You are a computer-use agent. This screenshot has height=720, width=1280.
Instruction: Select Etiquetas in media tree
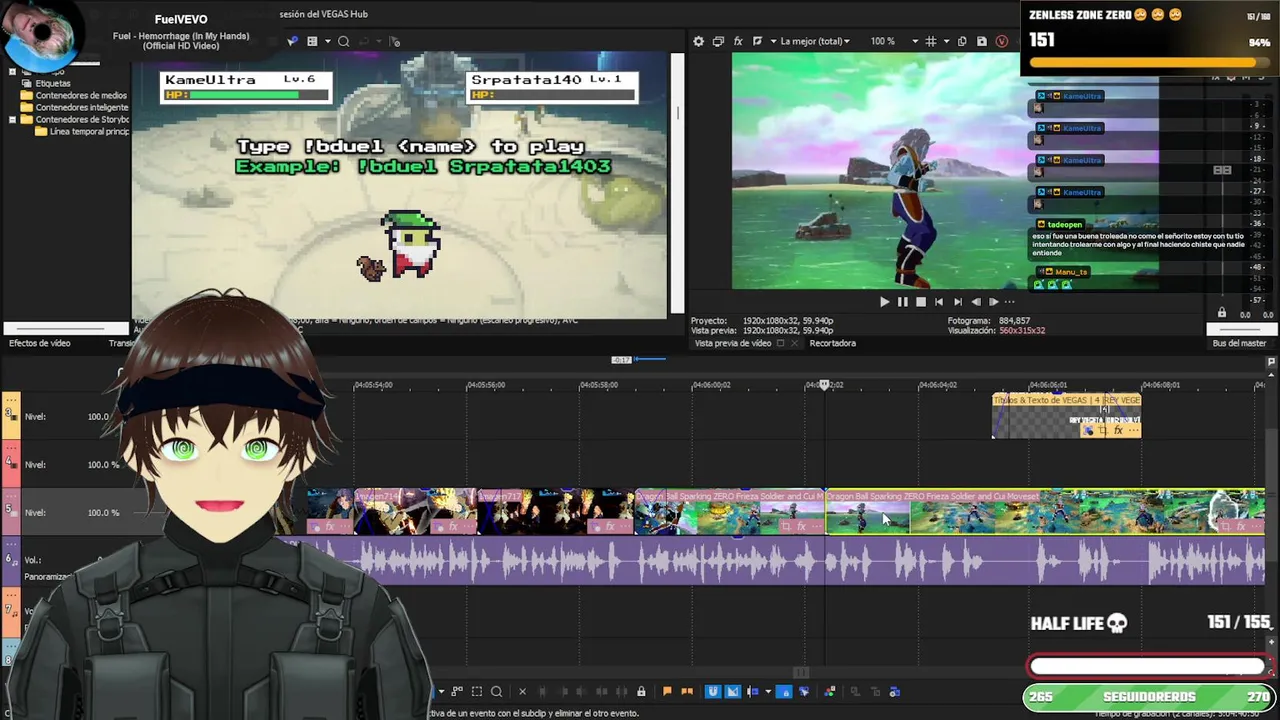click(53, 83)
